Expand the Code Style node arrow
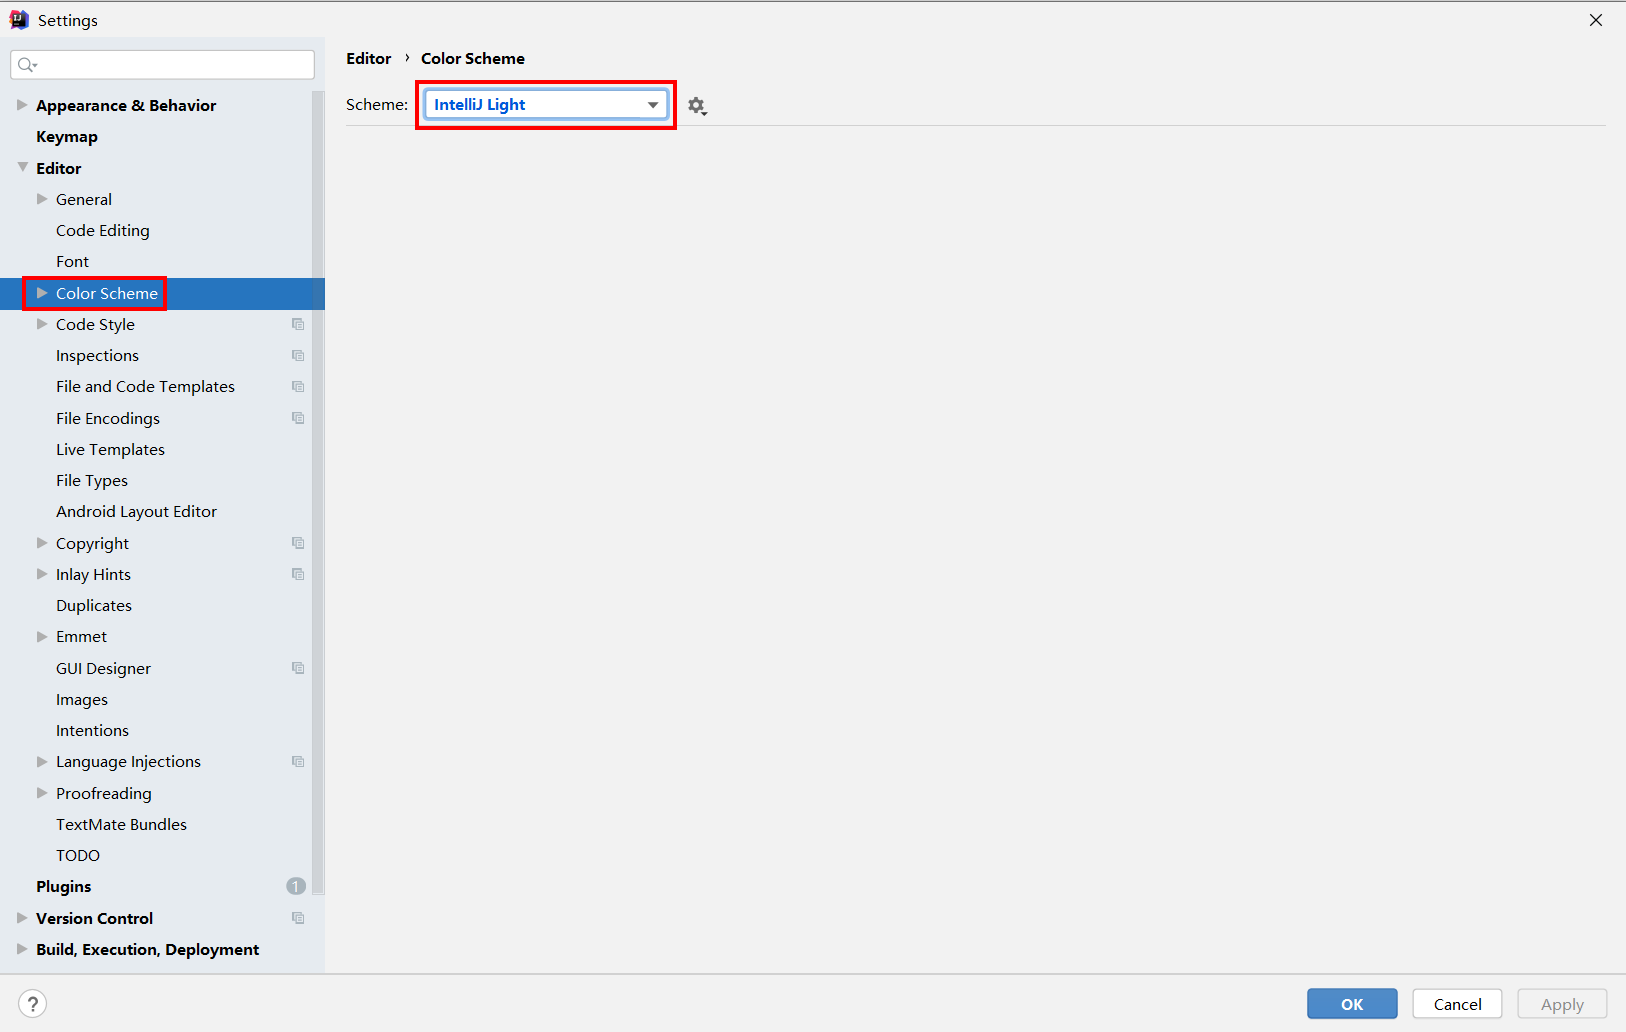 click(42, 324)
